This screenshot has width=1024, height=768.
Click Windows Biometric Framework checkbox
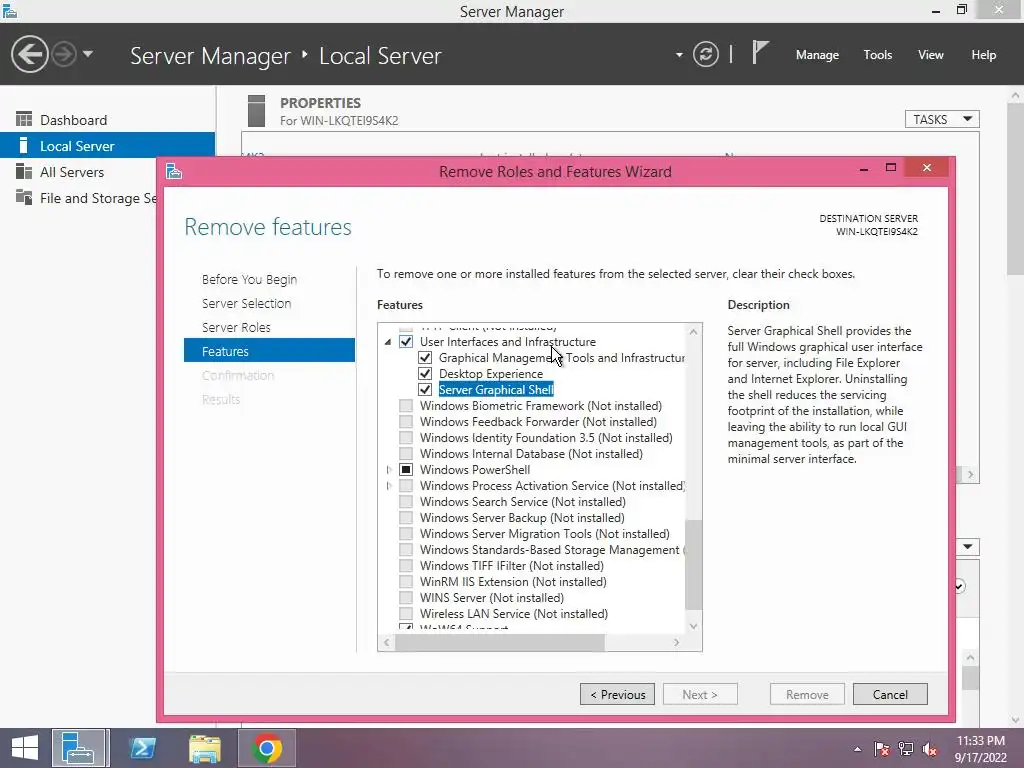(406, 406)
